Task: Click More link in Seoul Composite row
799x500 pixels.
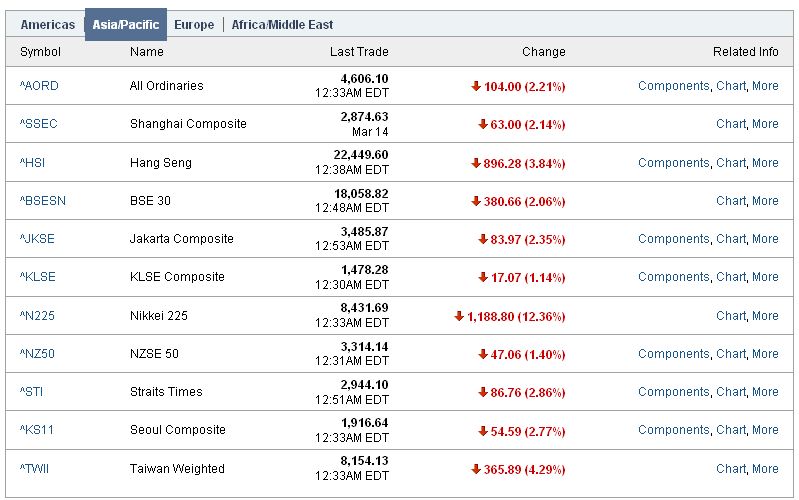Action: click(765, 430)
